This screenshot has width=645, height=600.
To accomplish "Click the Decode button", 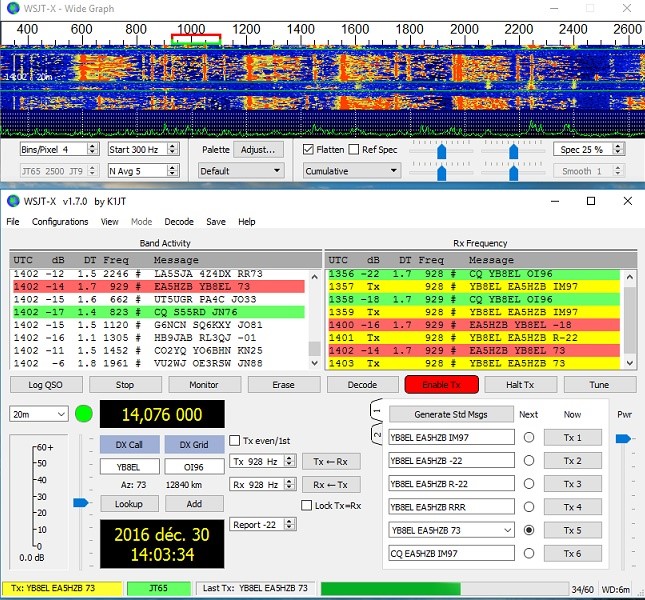I will pos(362,385).
